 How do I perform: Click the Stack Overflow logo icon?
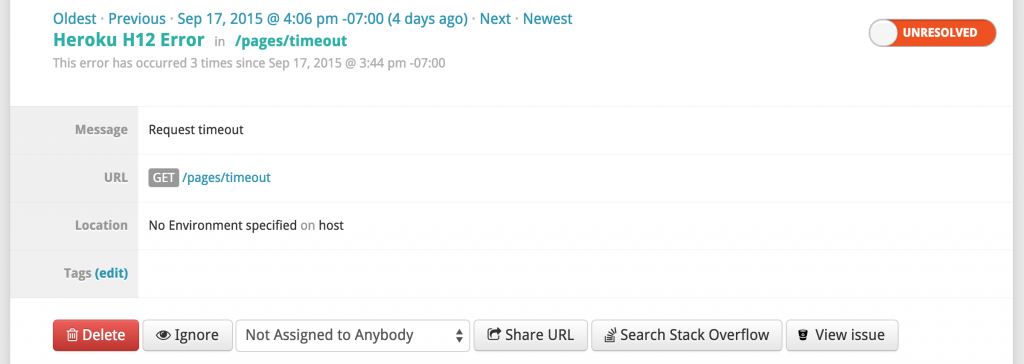[610, 336]
